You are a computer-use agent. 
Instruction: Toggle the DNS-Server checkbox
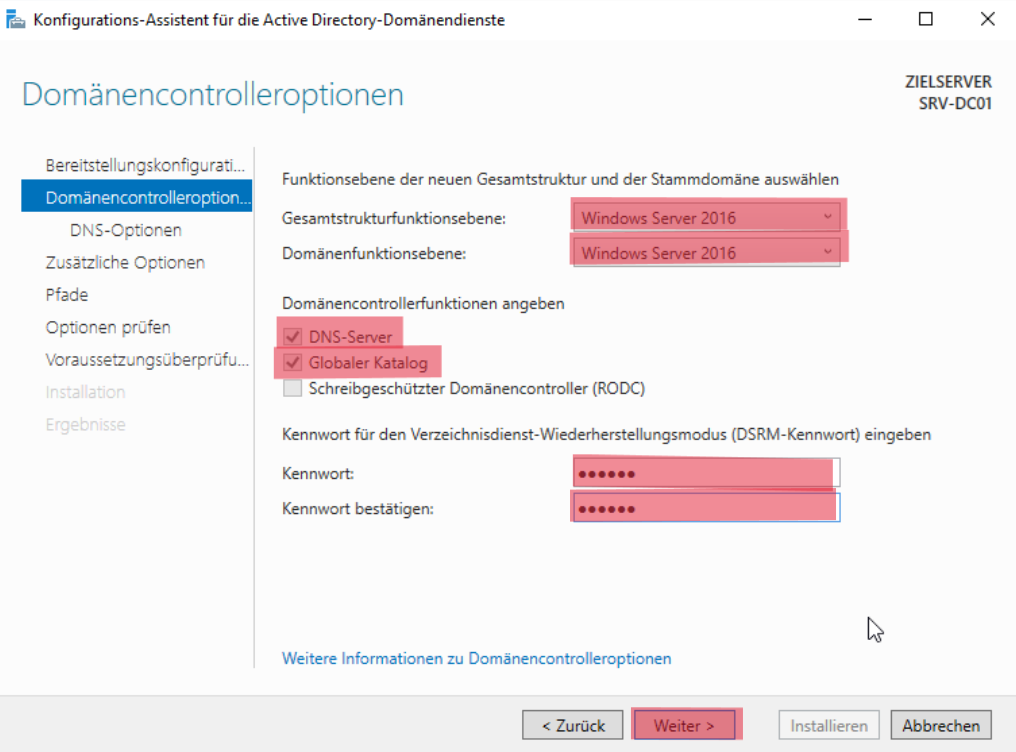[293, 337]
